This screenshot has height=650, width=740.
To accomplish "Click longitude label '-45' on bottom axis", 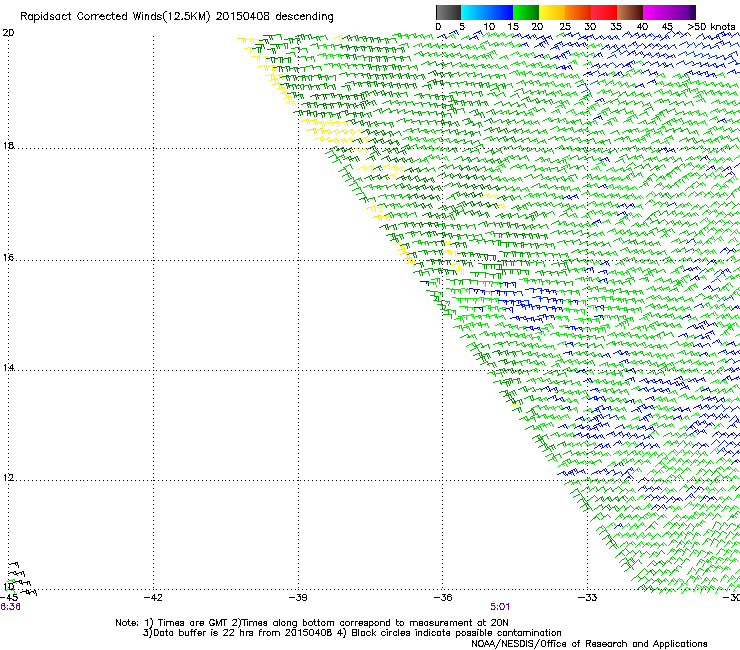I will tap(9, 598).
